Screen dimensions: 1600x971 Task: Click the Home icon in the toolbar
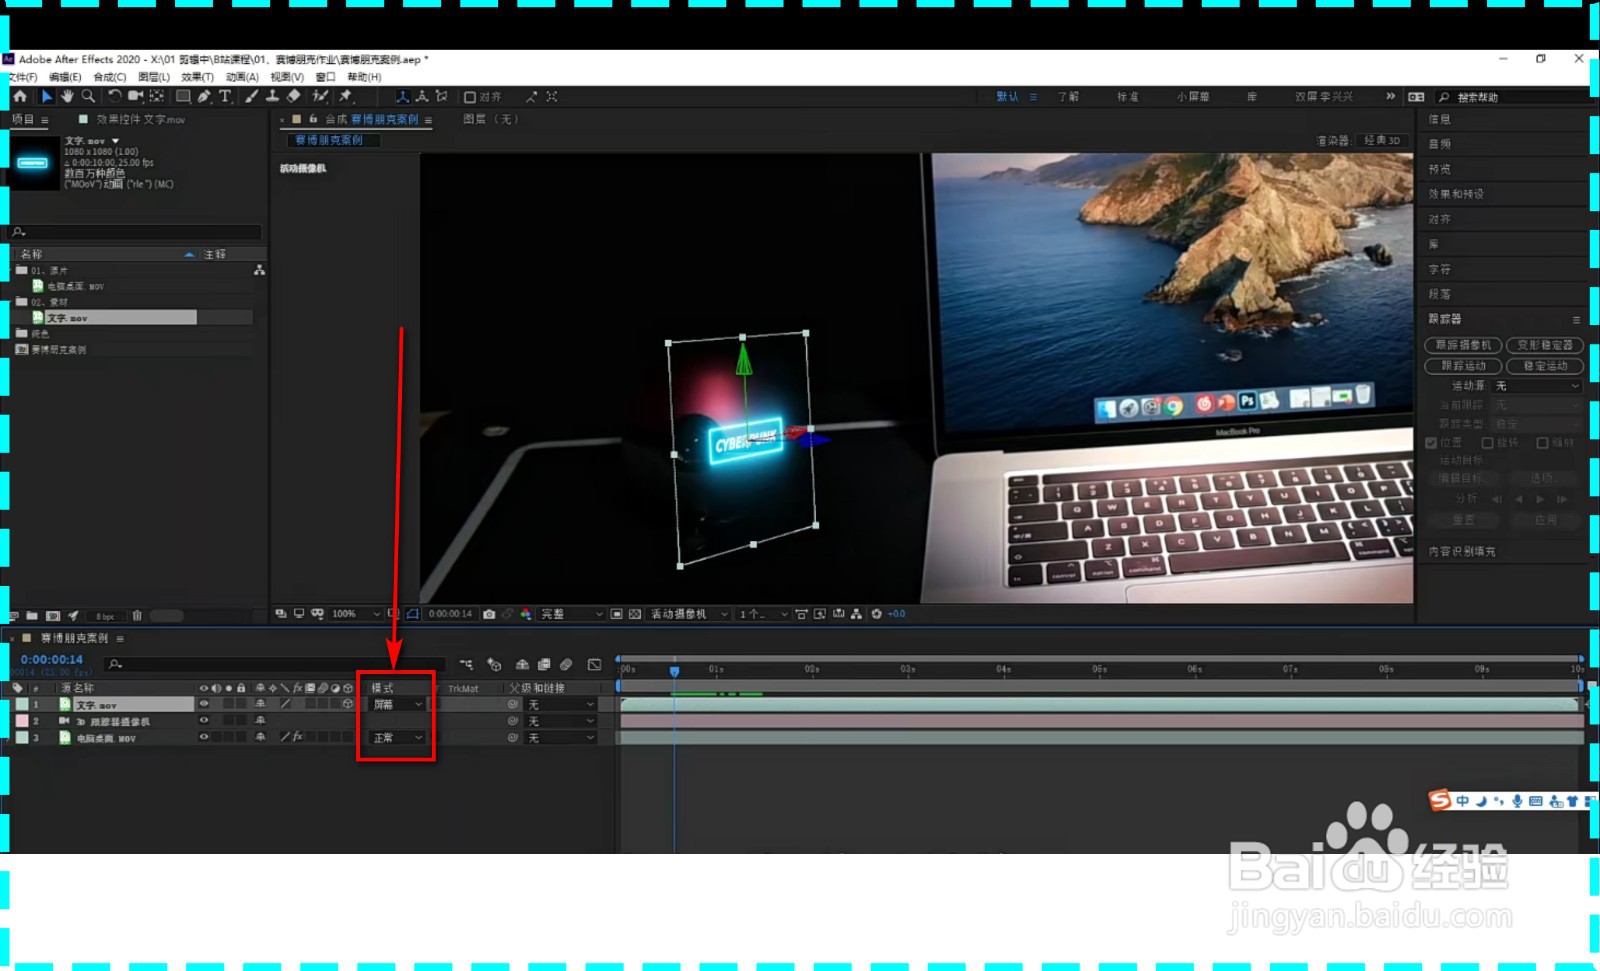(x=20, y=96)
